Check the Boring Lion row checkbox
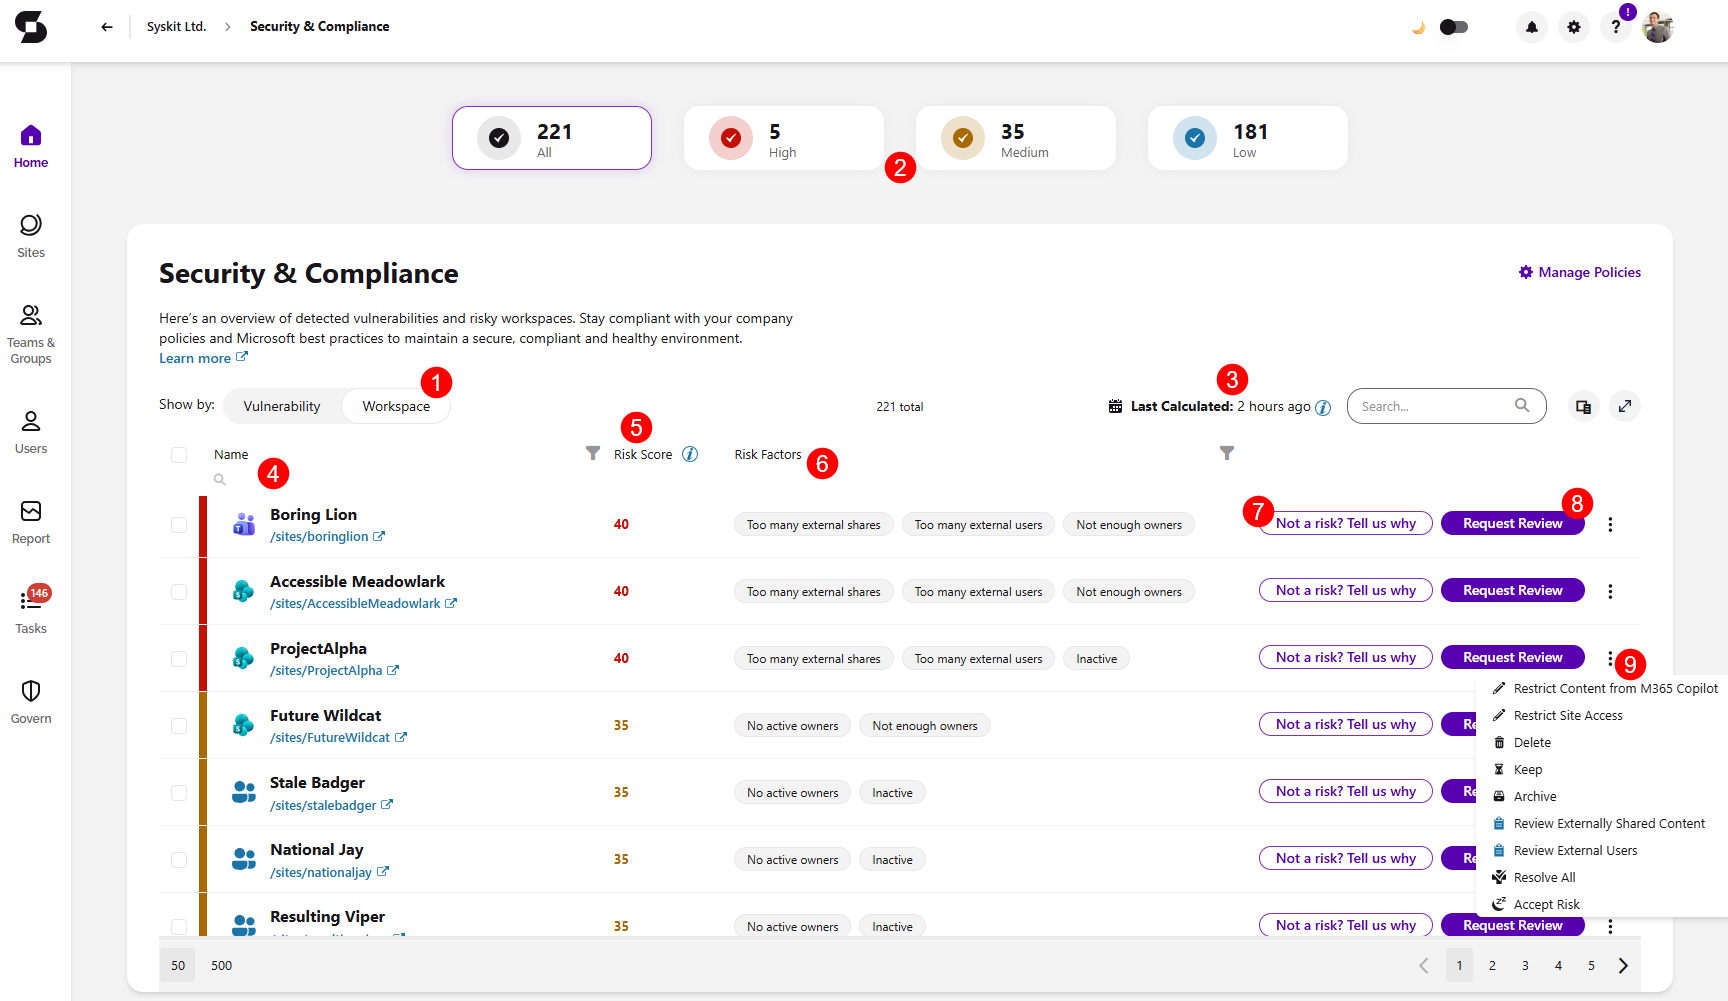Viewport: 1728px width, 1001px height. click(x=179, y=525)
